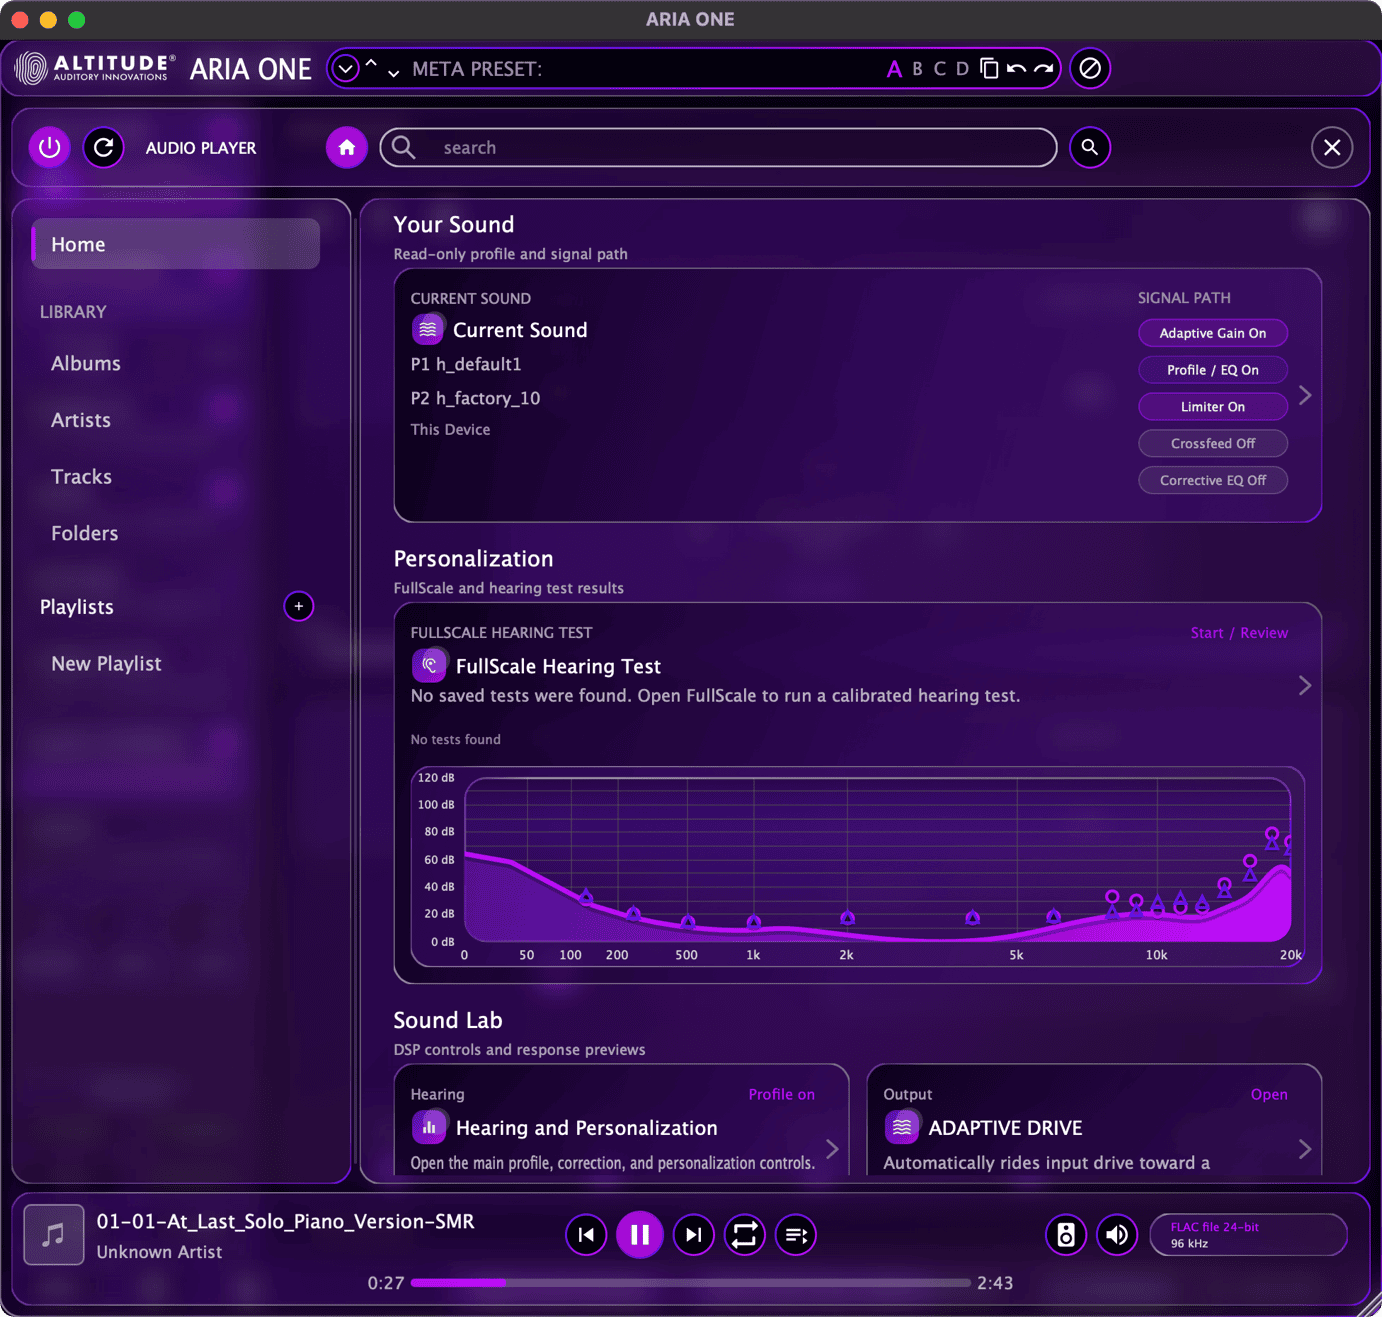Go to the home screen via home icon

coord(346,148)
